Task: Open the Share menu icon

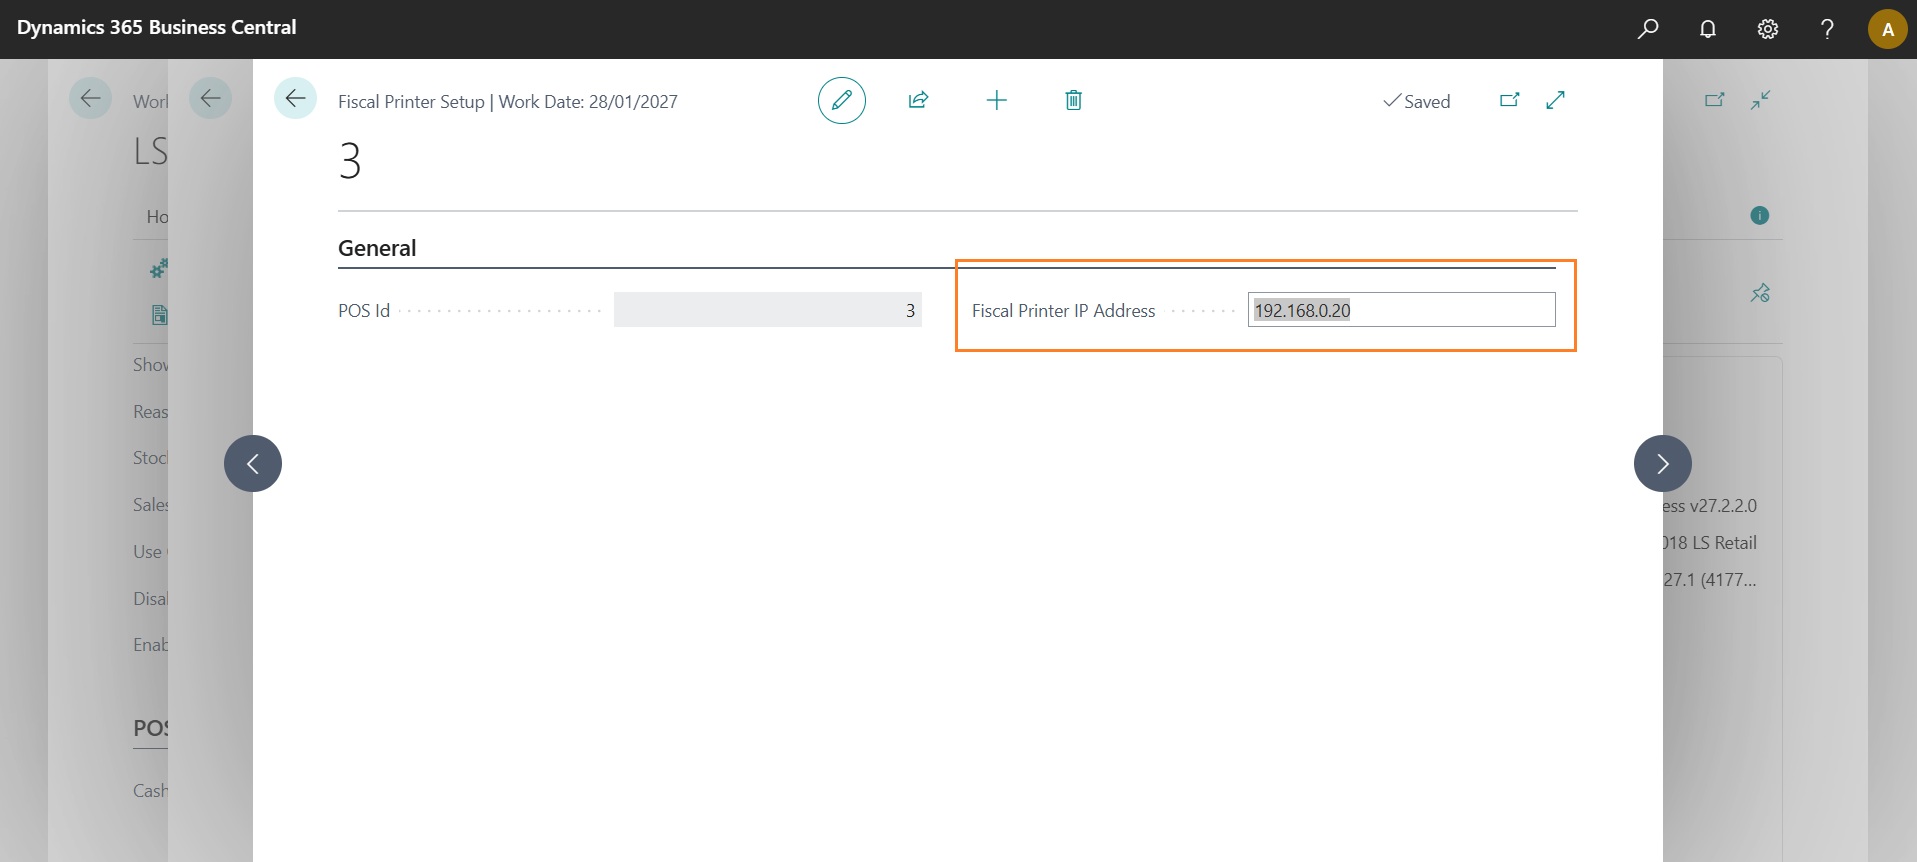Action: pos(918,100)
